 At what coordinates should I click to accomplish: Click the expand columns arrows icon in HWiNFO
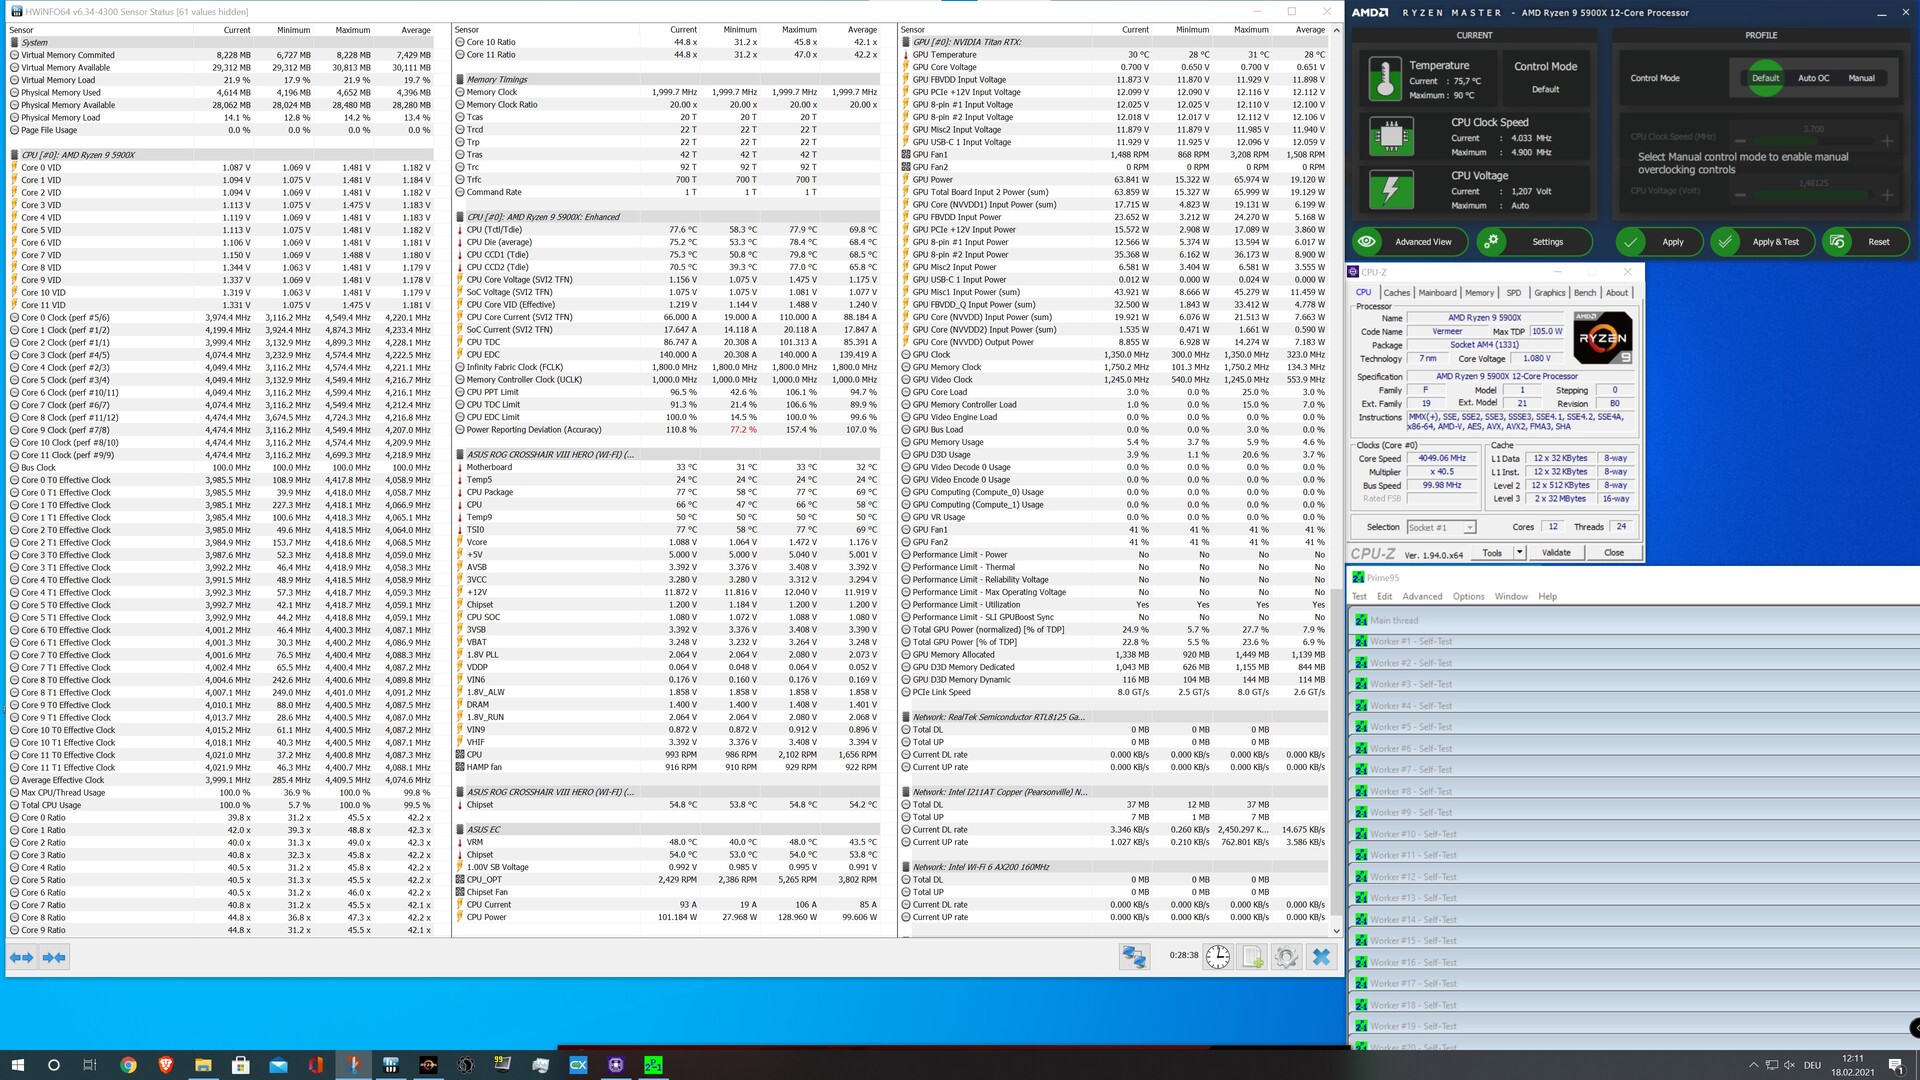[21, 957]
